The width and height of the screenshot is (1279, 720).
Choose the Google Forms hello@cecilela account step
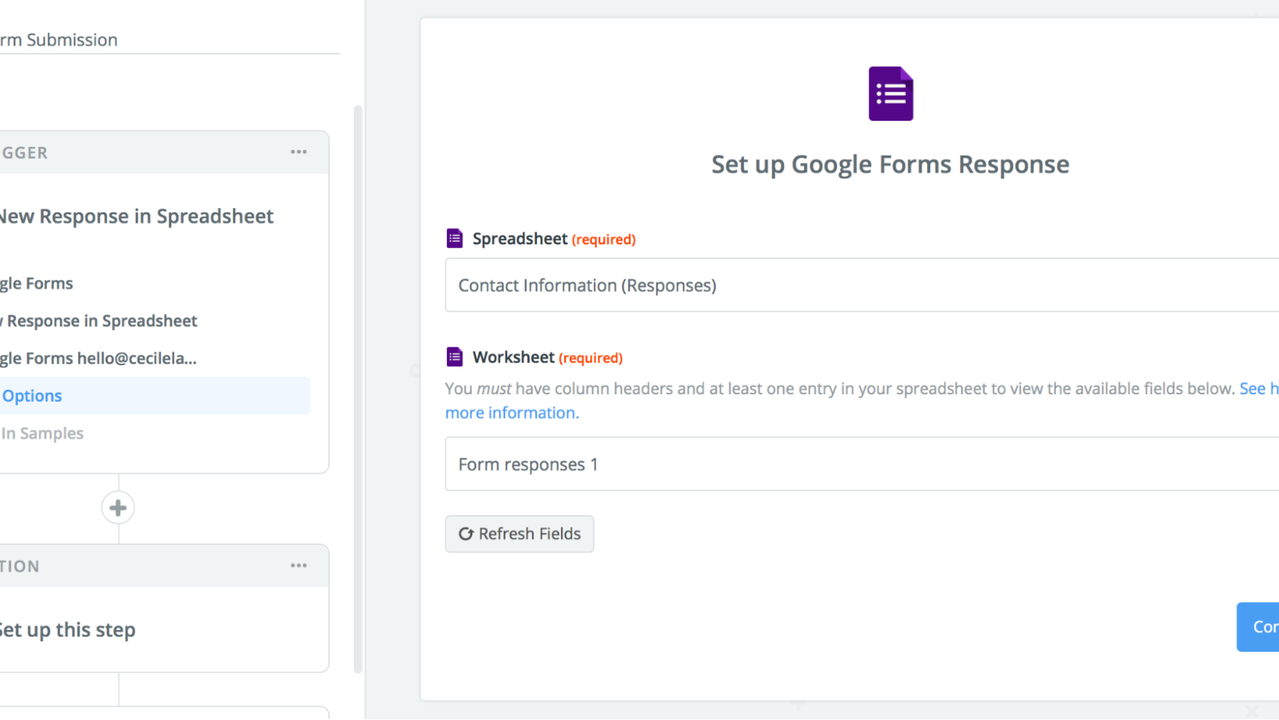tap(98, 358)
